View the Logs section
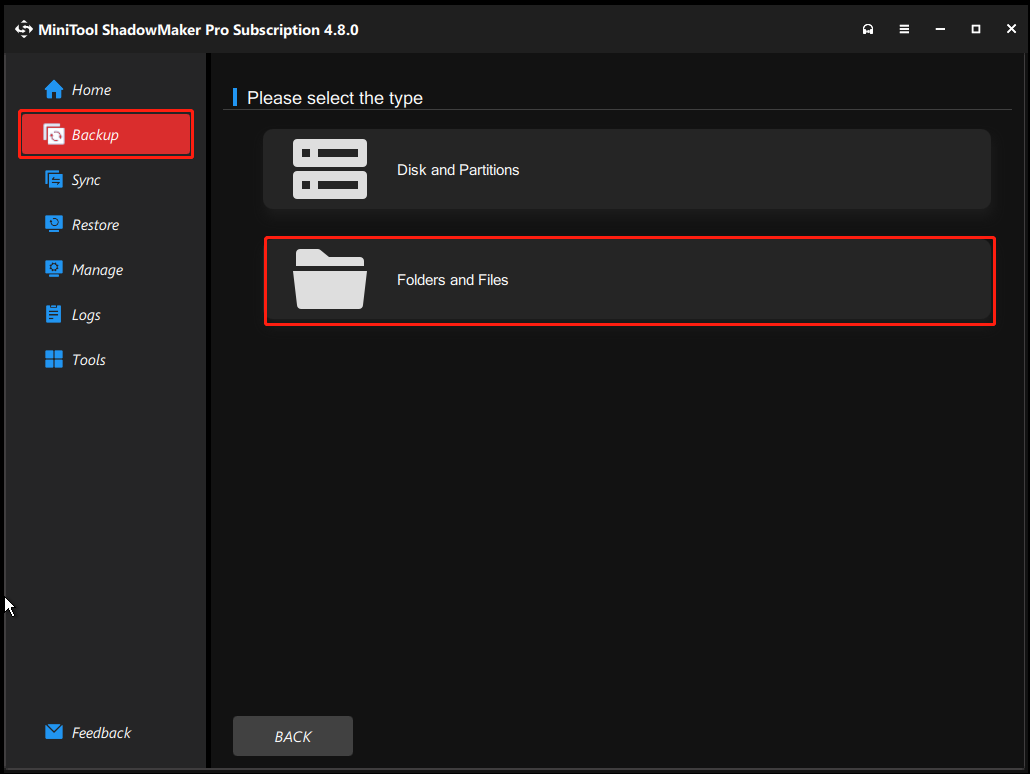 (x=86, y=314)
